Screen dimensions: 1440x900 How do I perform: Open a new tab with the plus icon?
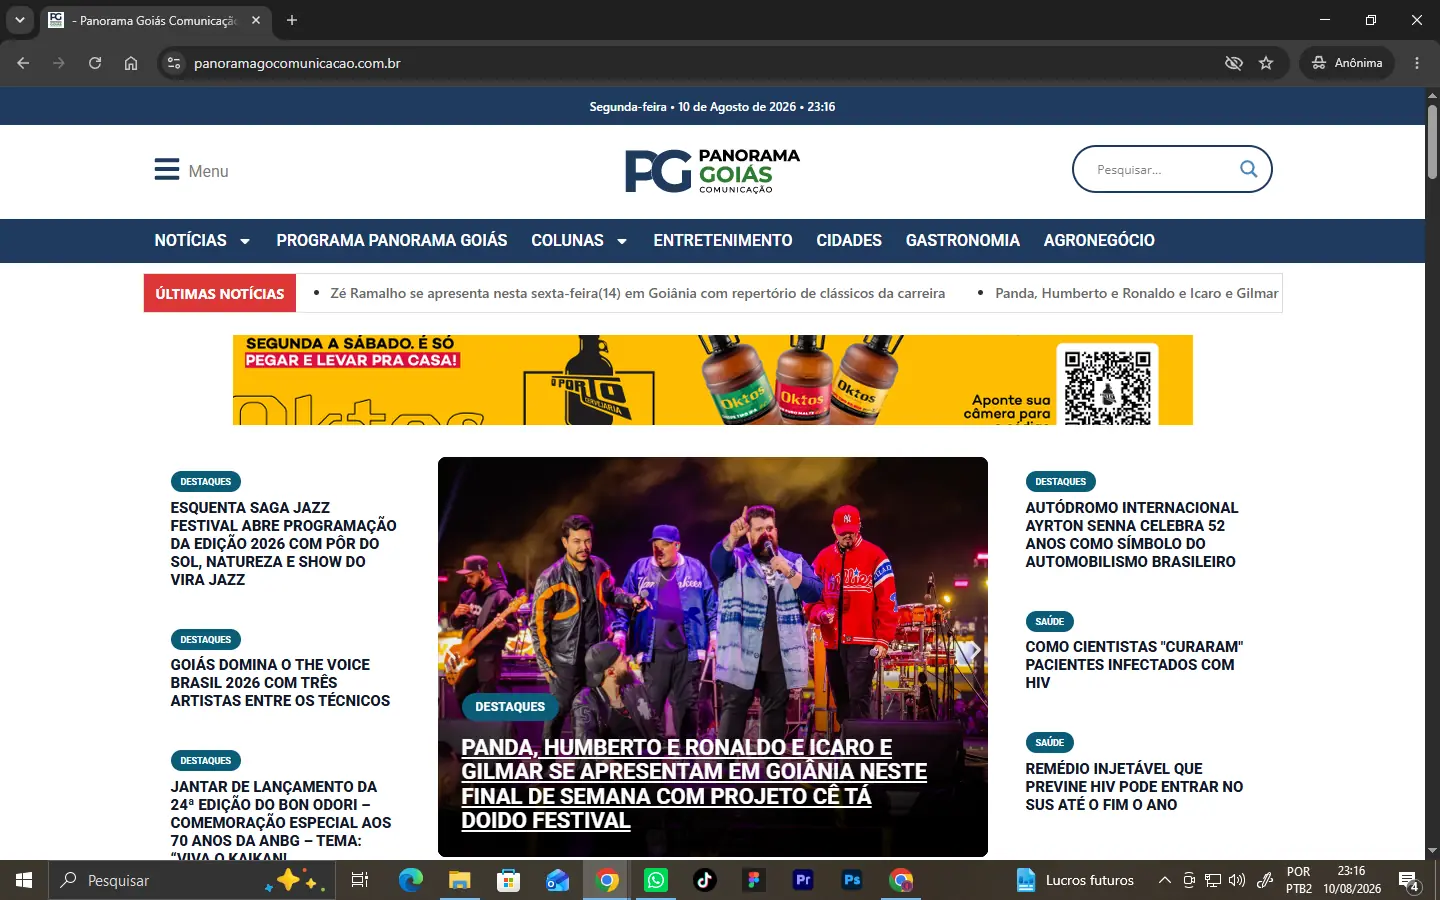292,20
